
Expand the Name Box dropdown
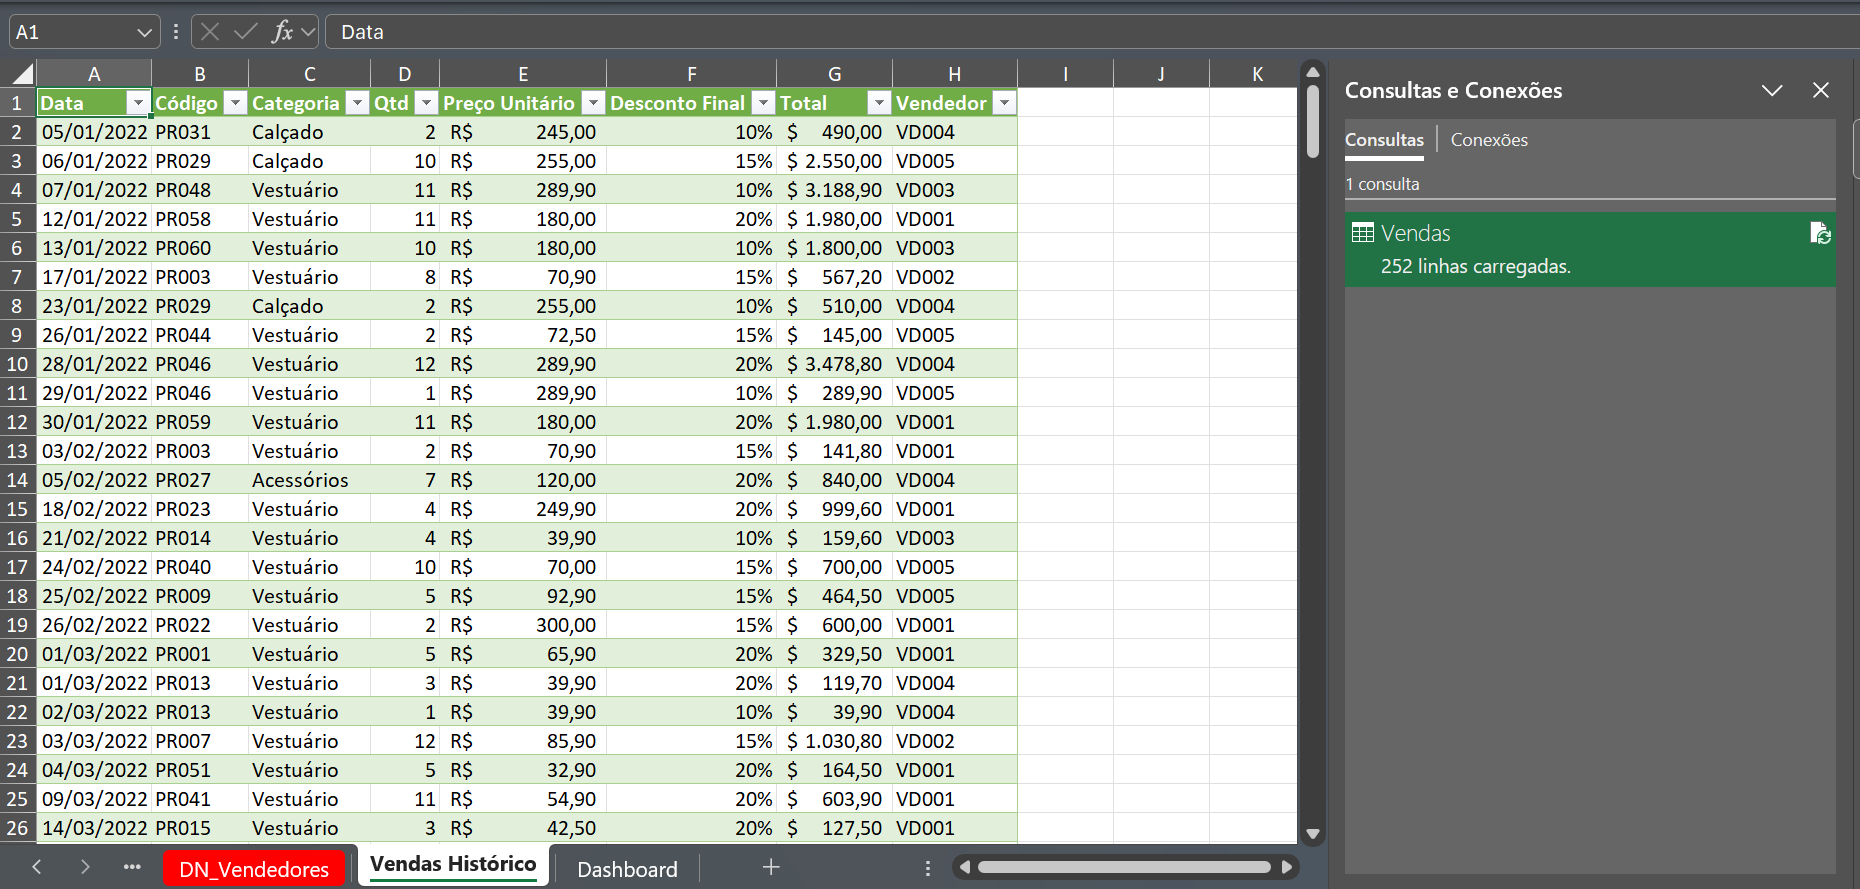click(144, 32)
